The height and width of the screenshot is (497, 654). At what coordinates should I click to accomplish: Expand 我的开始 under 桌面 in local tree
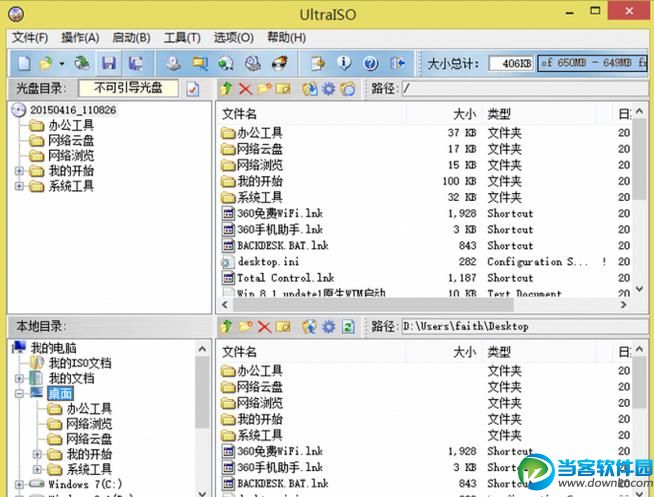pos(37,454)
